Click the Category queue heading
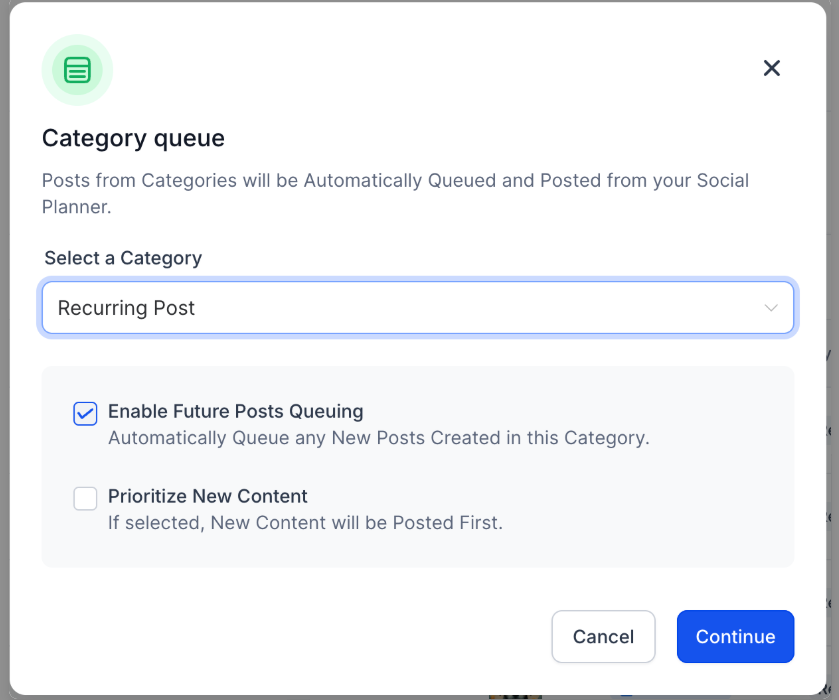 pyautogui.click(x=133, y=138)
